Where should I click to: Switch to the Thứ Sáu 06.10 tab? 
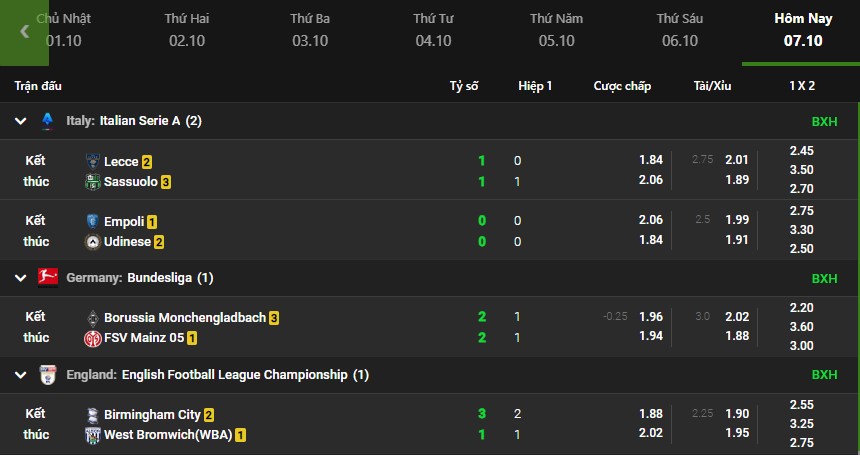click(x=680, y=30)
